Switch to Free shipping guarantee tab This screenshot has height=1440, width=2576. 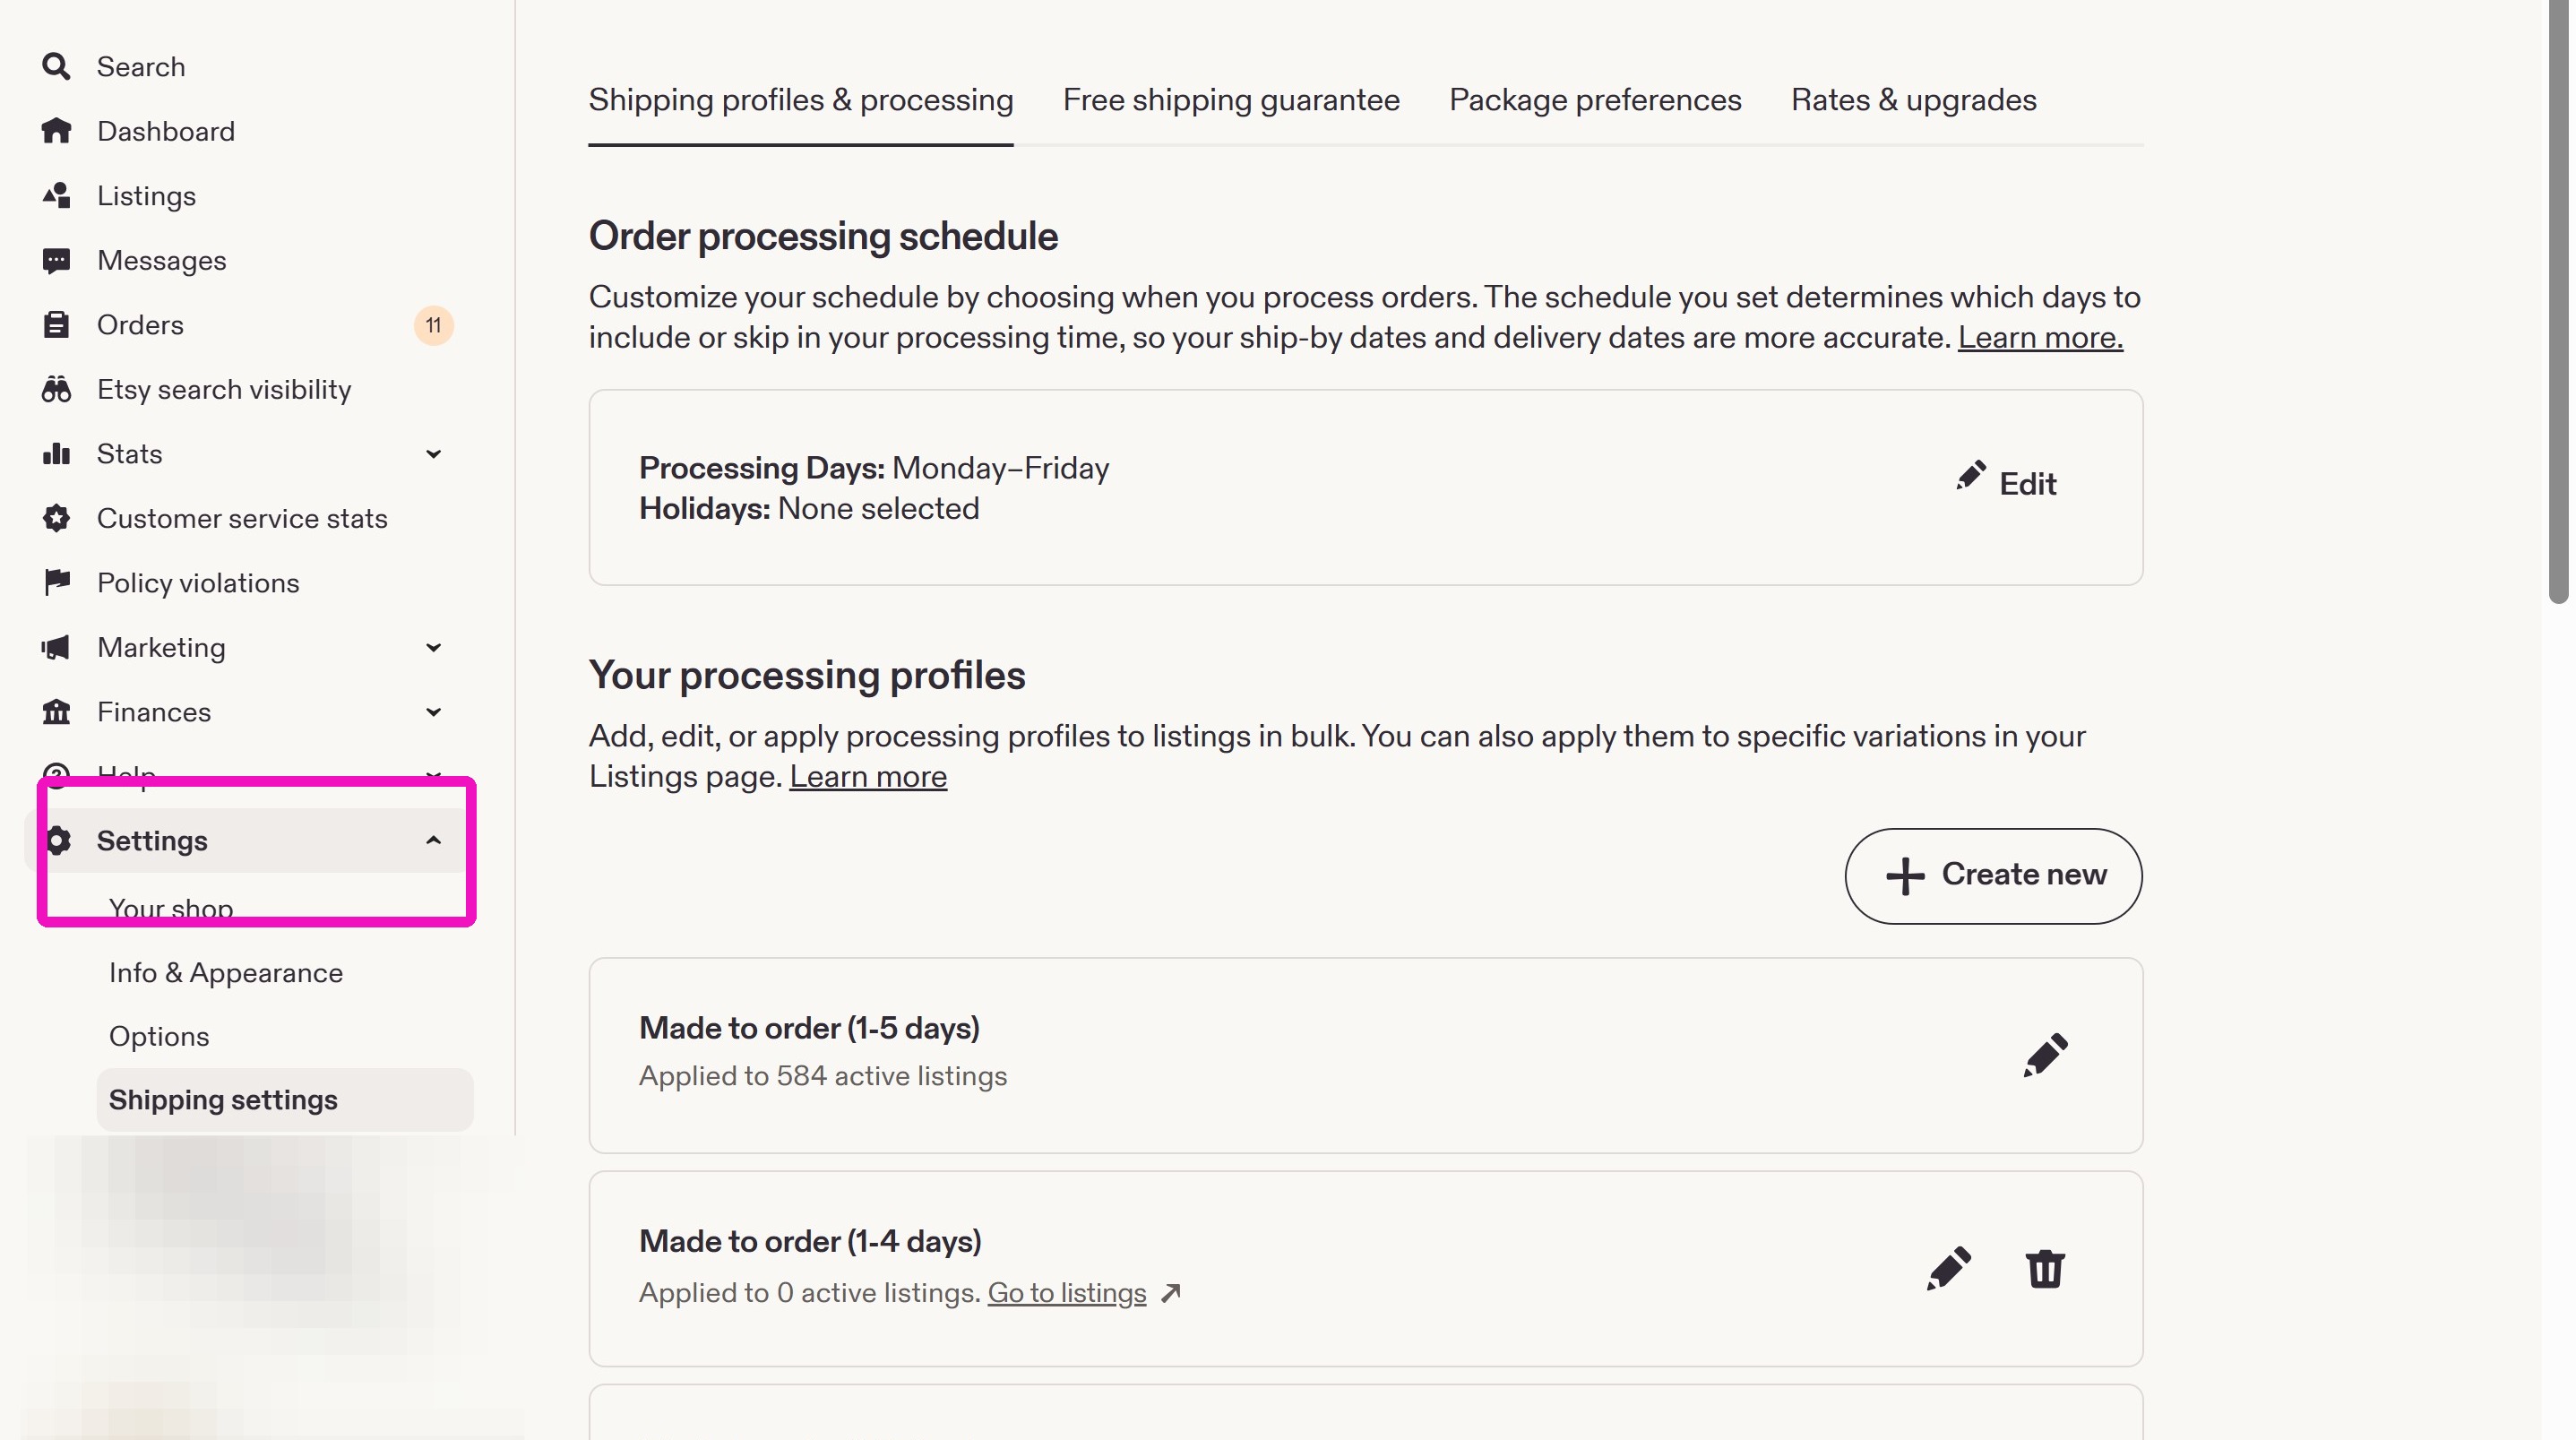pyautogui.click(x=1231, y=100)
